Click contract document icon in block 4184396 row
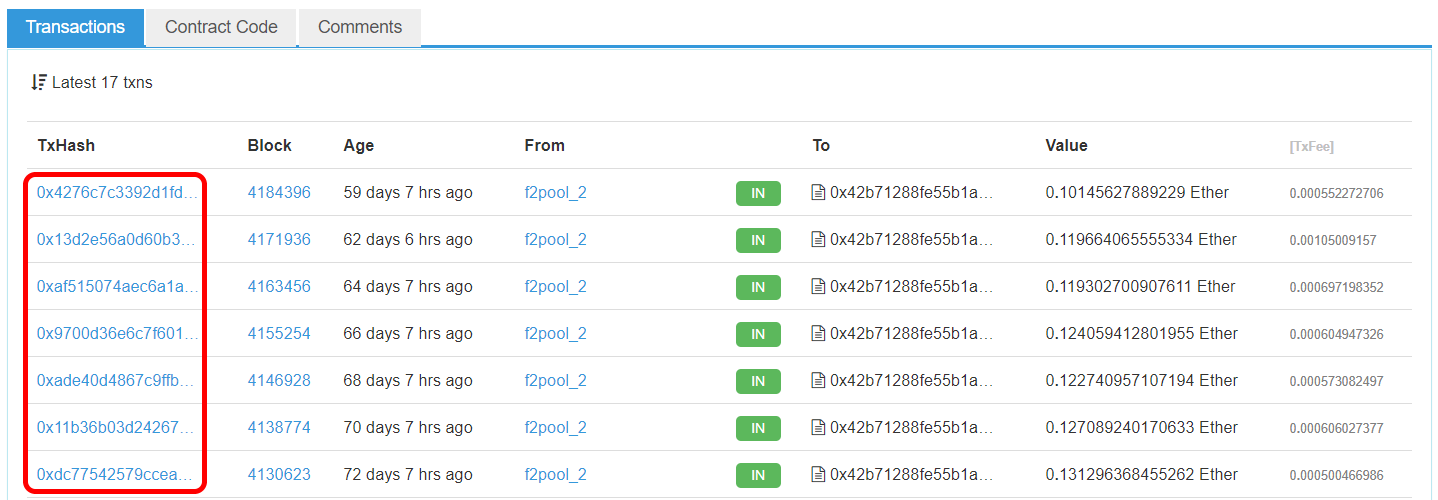 (818, 192)
